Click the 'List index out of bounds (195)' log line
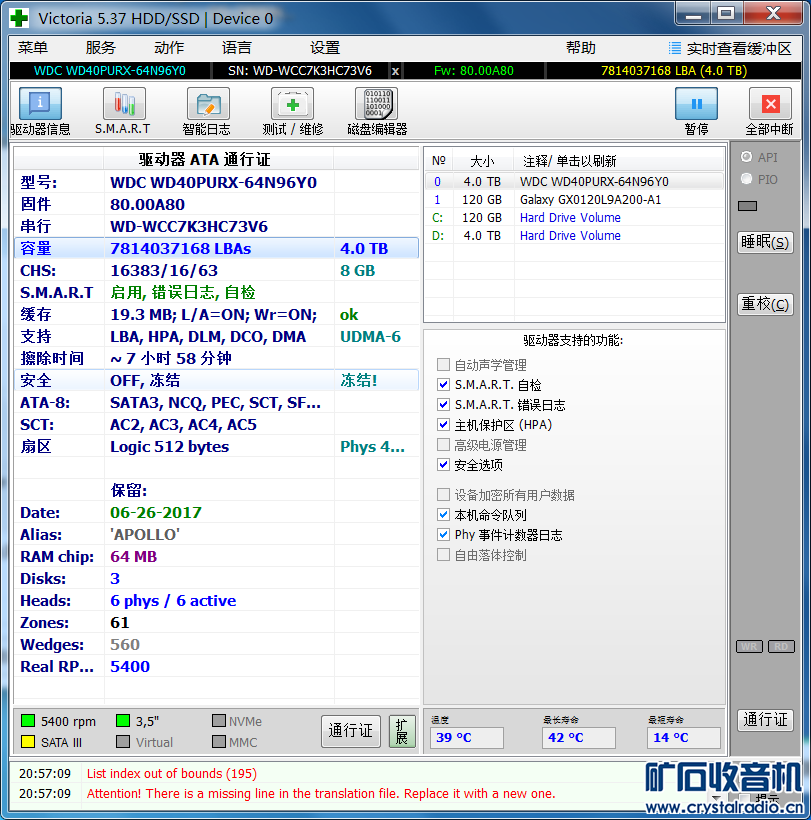This screenshot has width=811, height=820. pos(172,773)
